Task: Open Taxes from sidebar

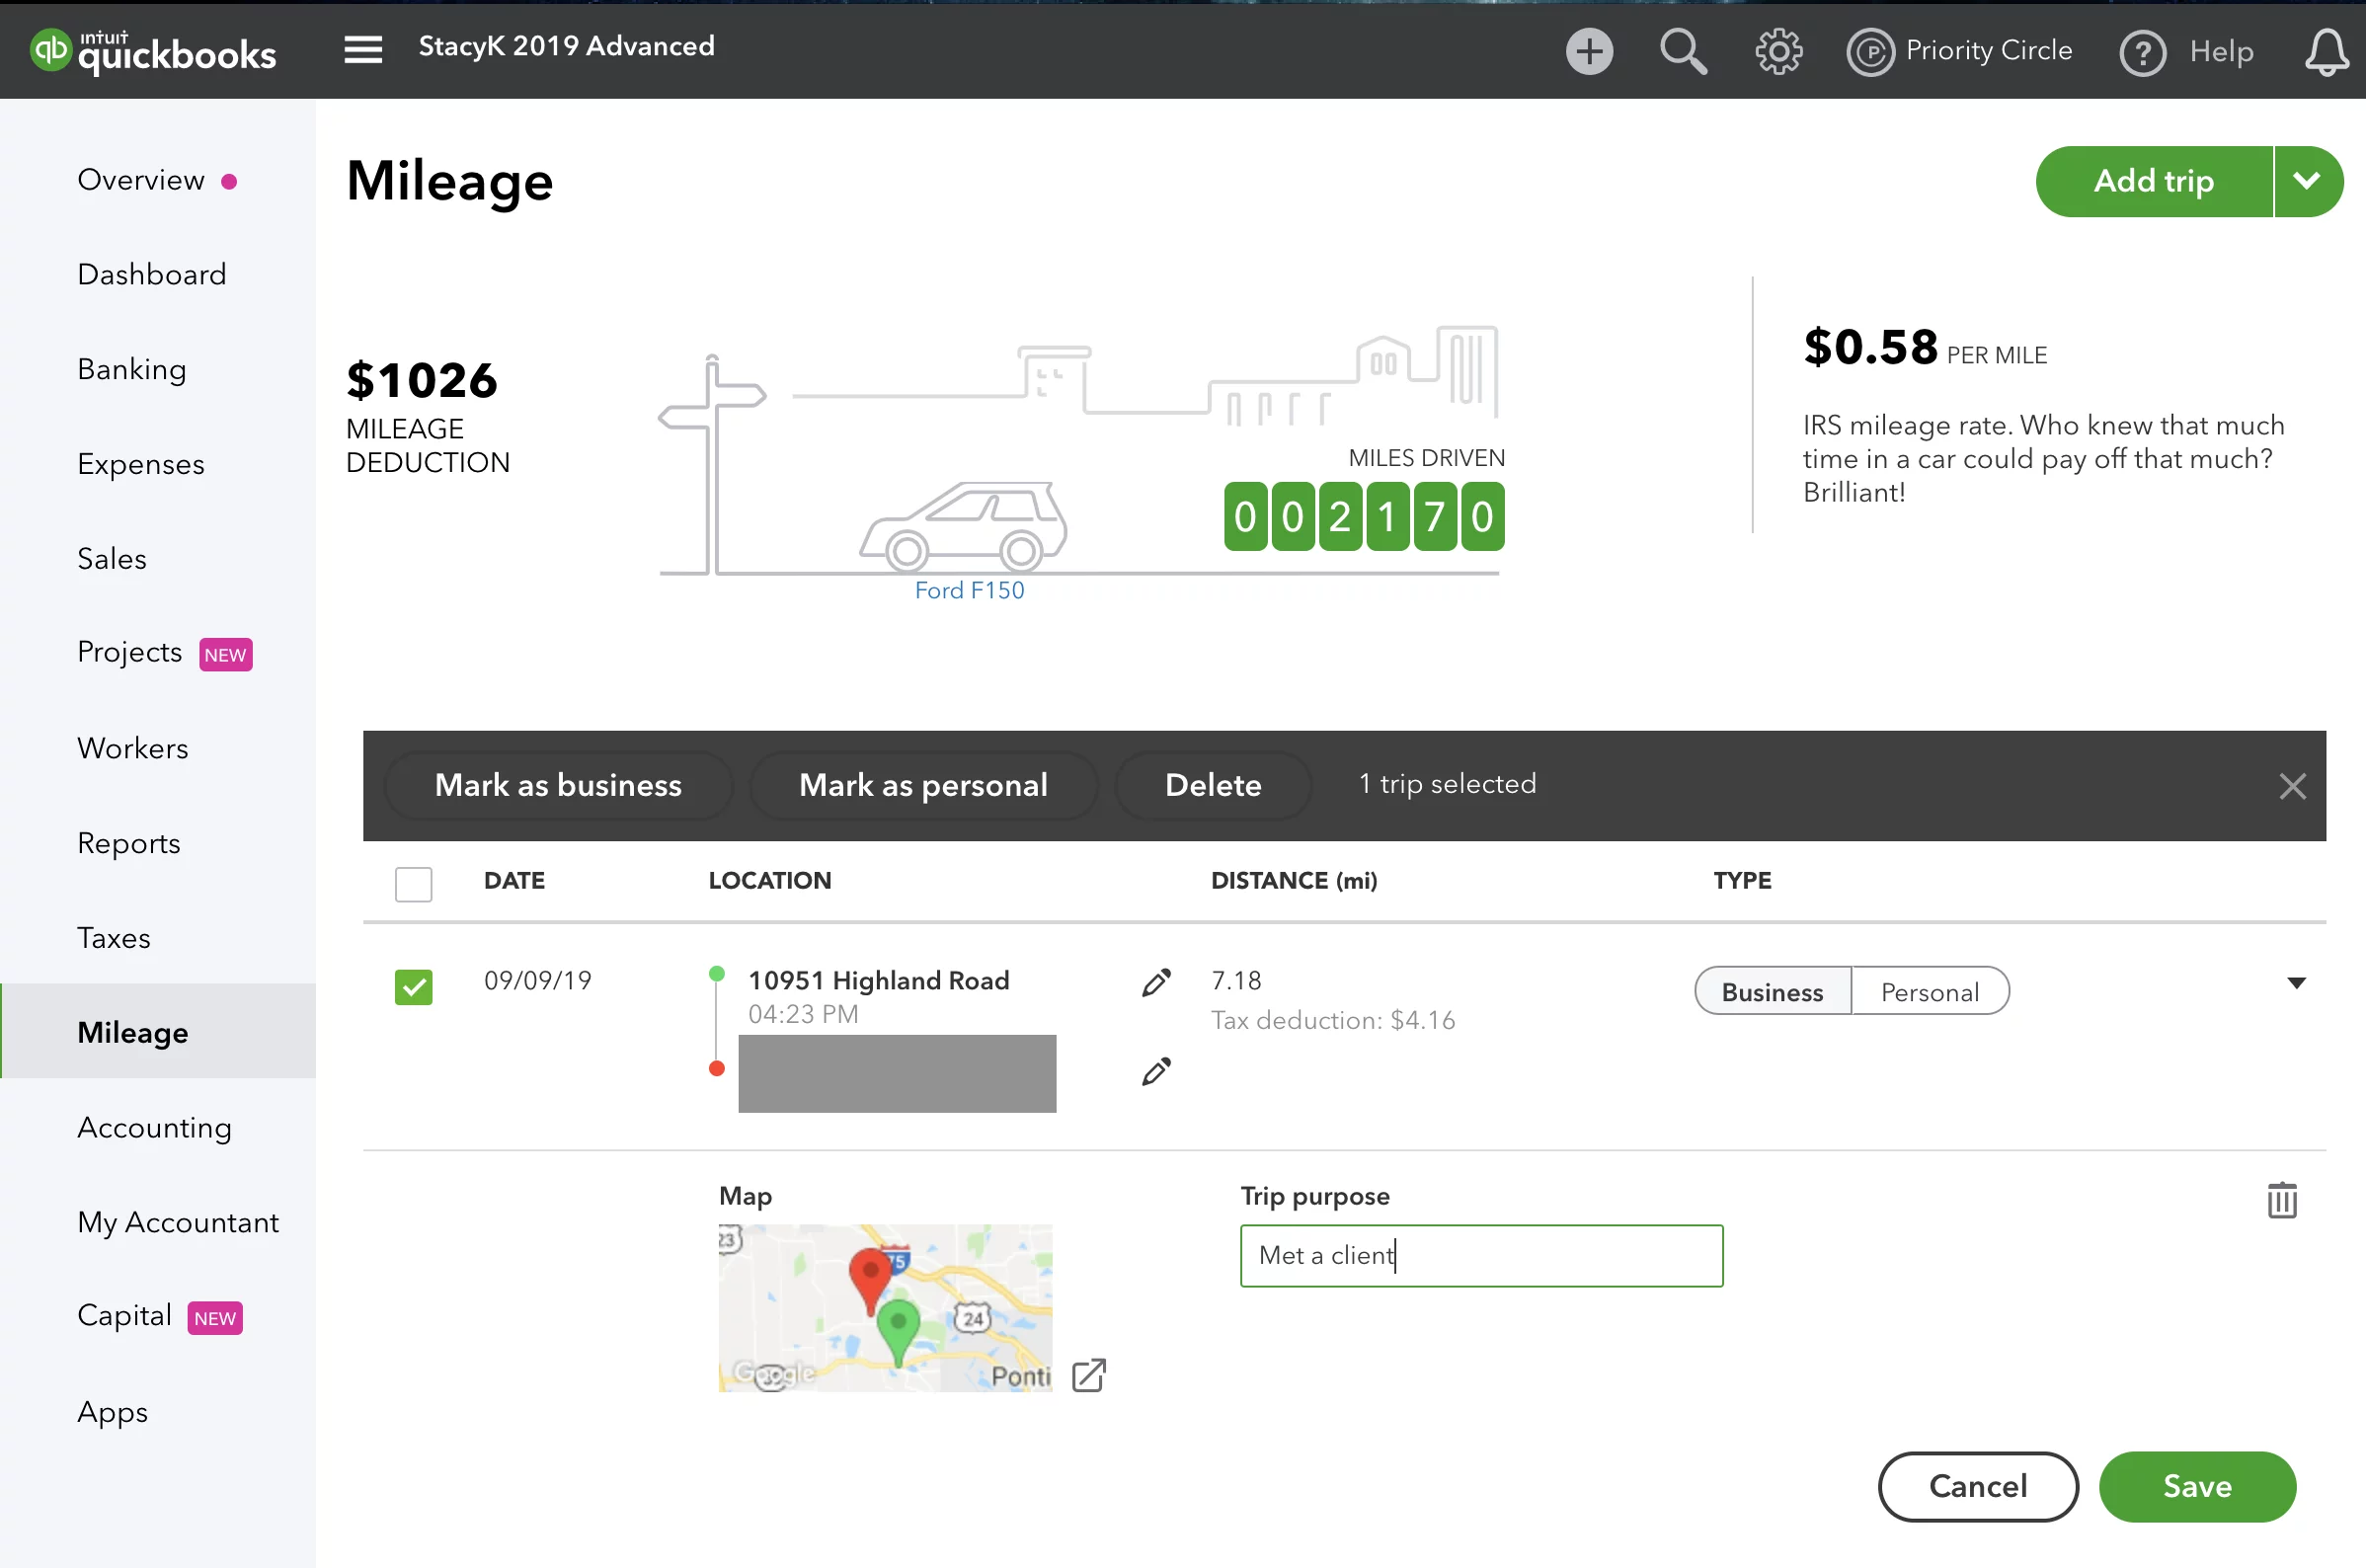Action: pyautogui.click(x=114, y=938)
